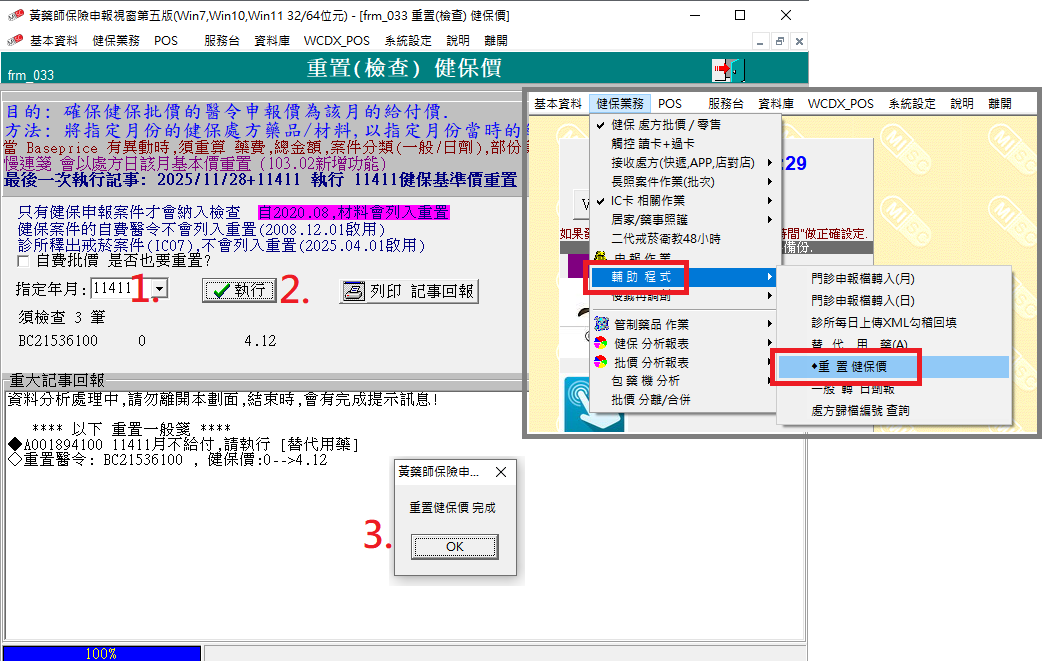Click the 100% blue progress bar

[x=100, y=653]
